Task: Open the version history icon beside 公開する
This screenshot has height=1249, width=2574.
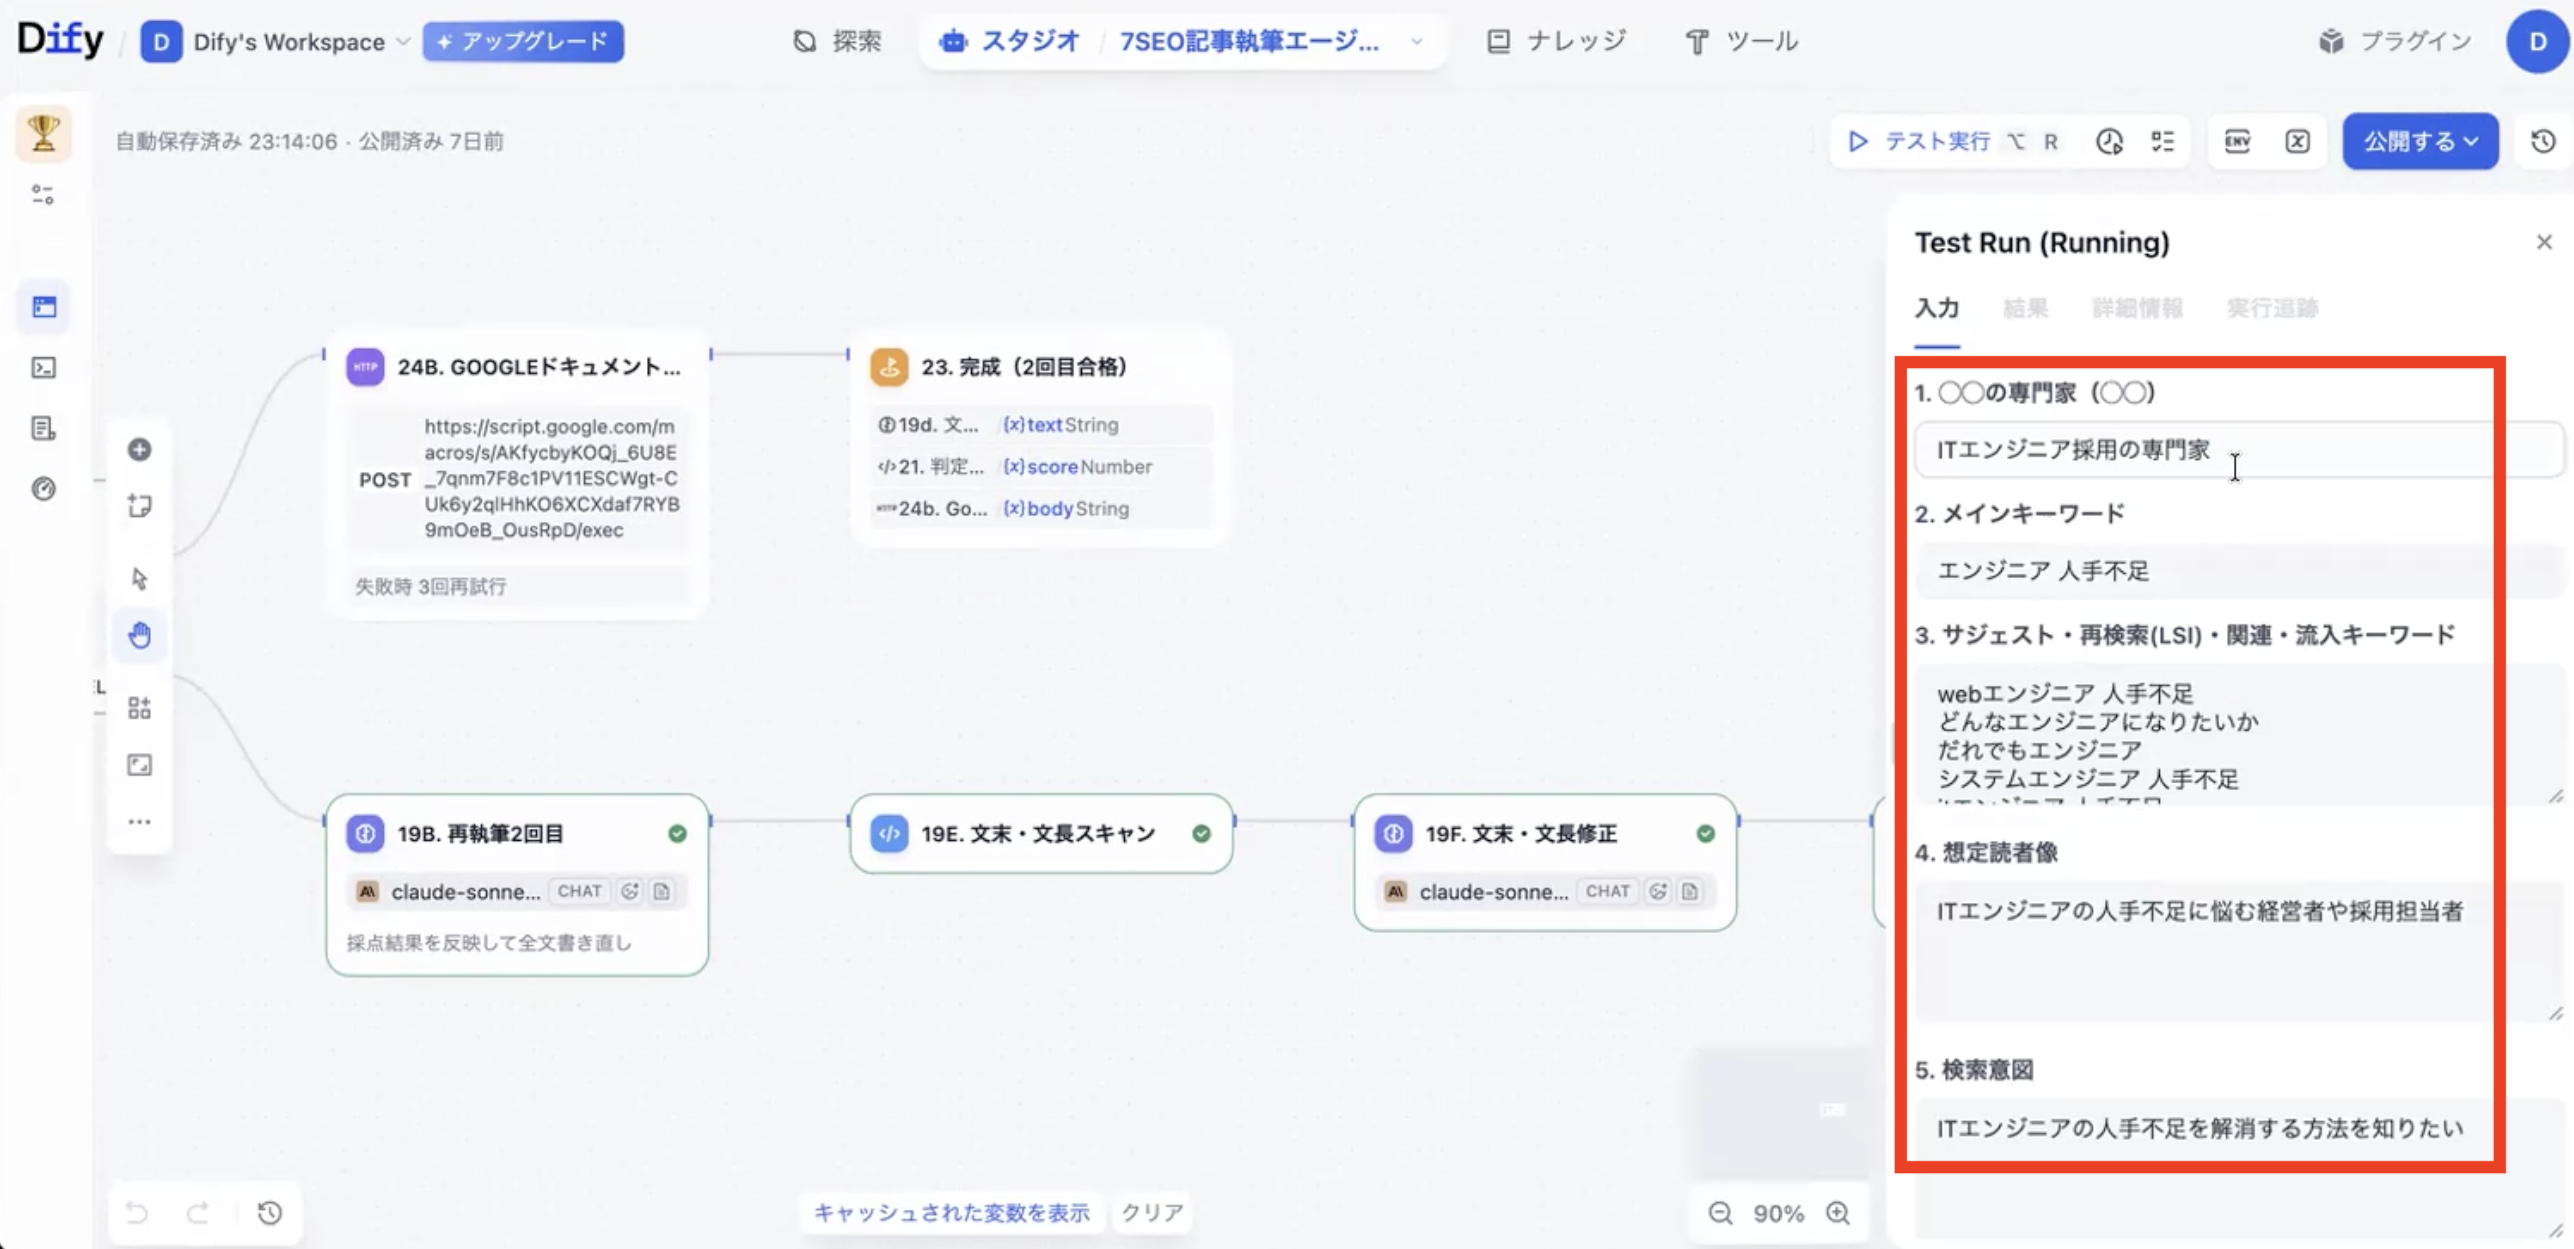Action: (2543, 141)
